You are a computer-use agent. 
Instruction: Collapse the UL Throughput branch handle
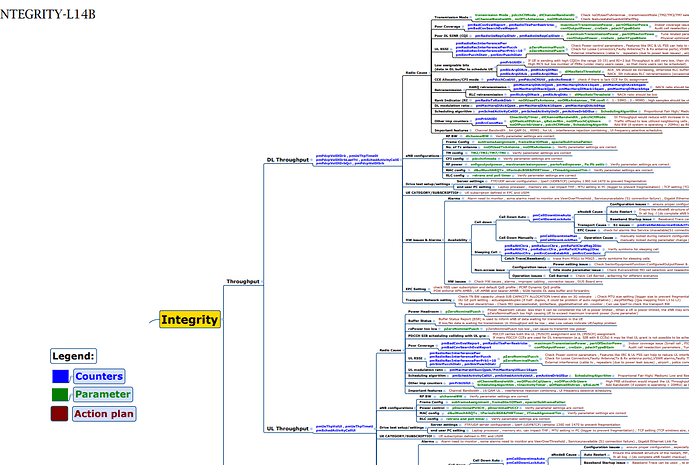coord(312,429)
